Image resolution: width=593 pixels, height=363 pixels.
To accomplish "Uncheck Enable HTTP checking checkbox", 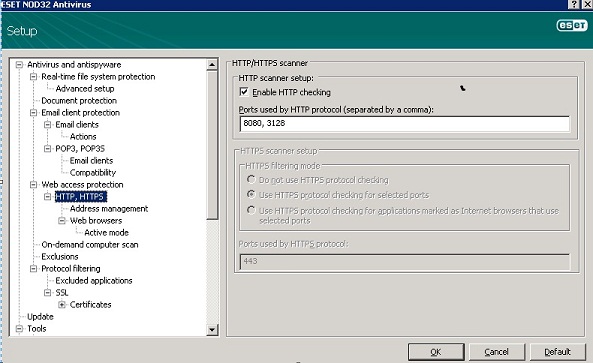I will coord(244,92).
